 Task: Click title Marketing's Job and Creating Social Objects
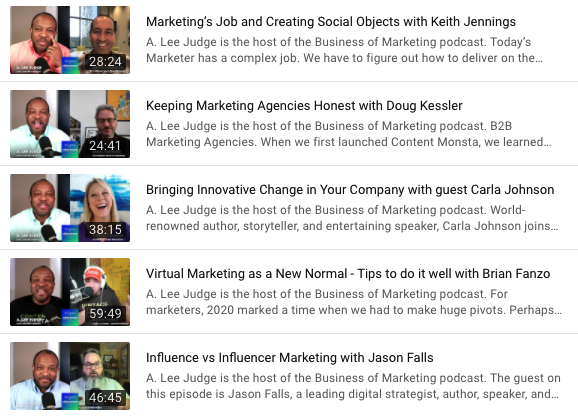click(331, 22)
